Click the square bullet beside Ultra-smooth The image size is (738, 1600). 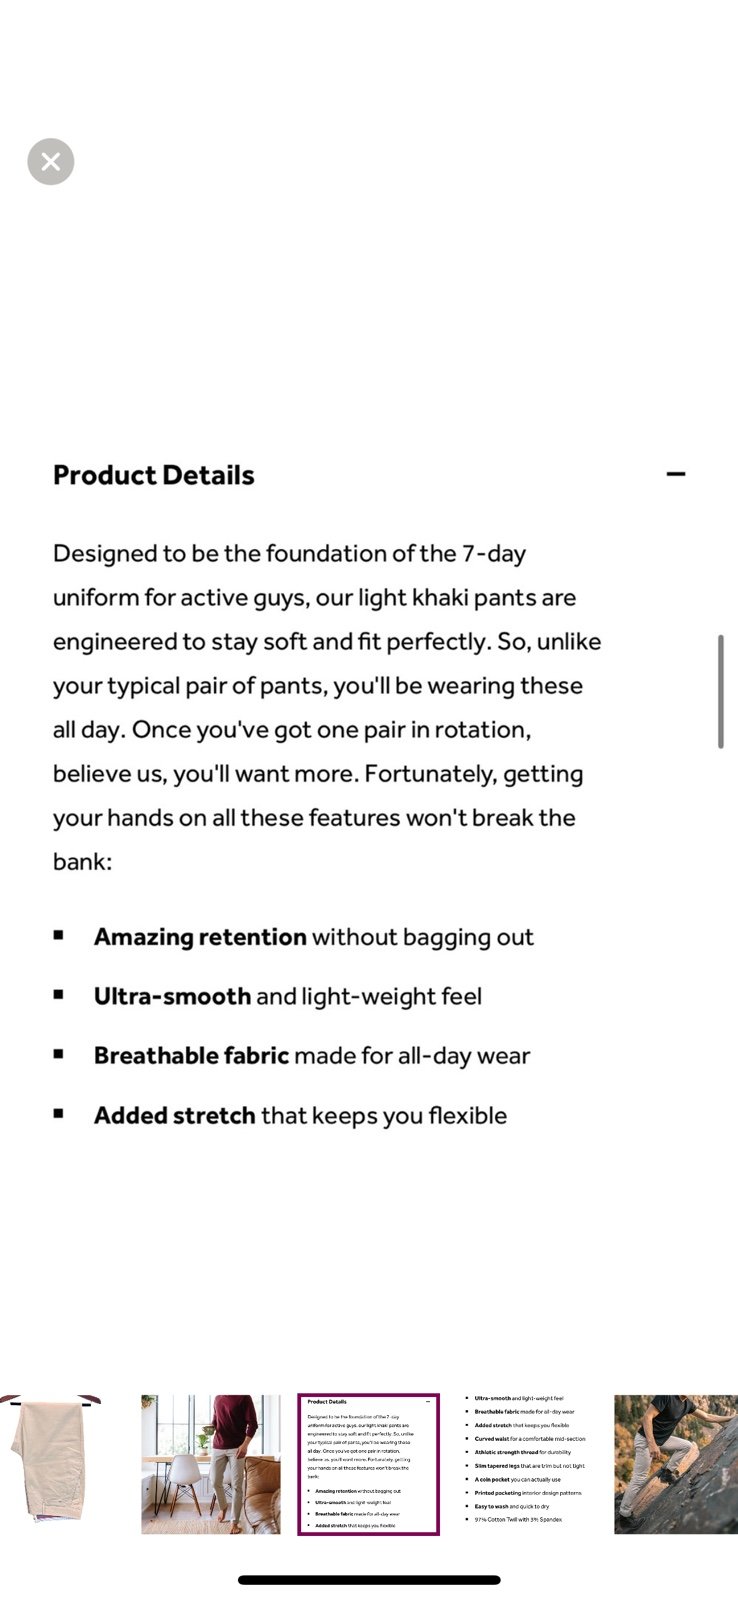pyautogui.click(x=59, y=994)
